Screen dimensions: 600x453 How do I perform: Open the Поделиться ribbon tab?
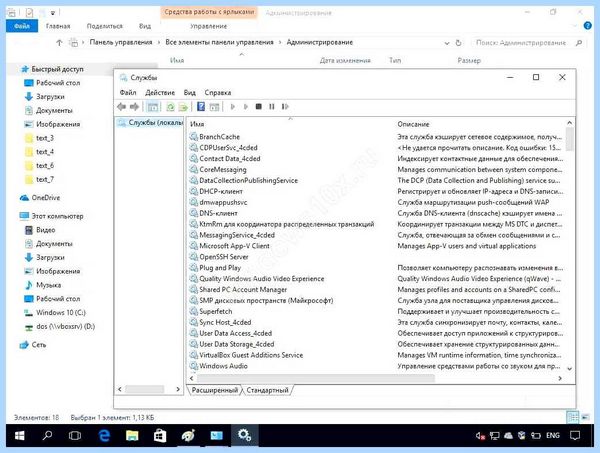tap(104, 26)
